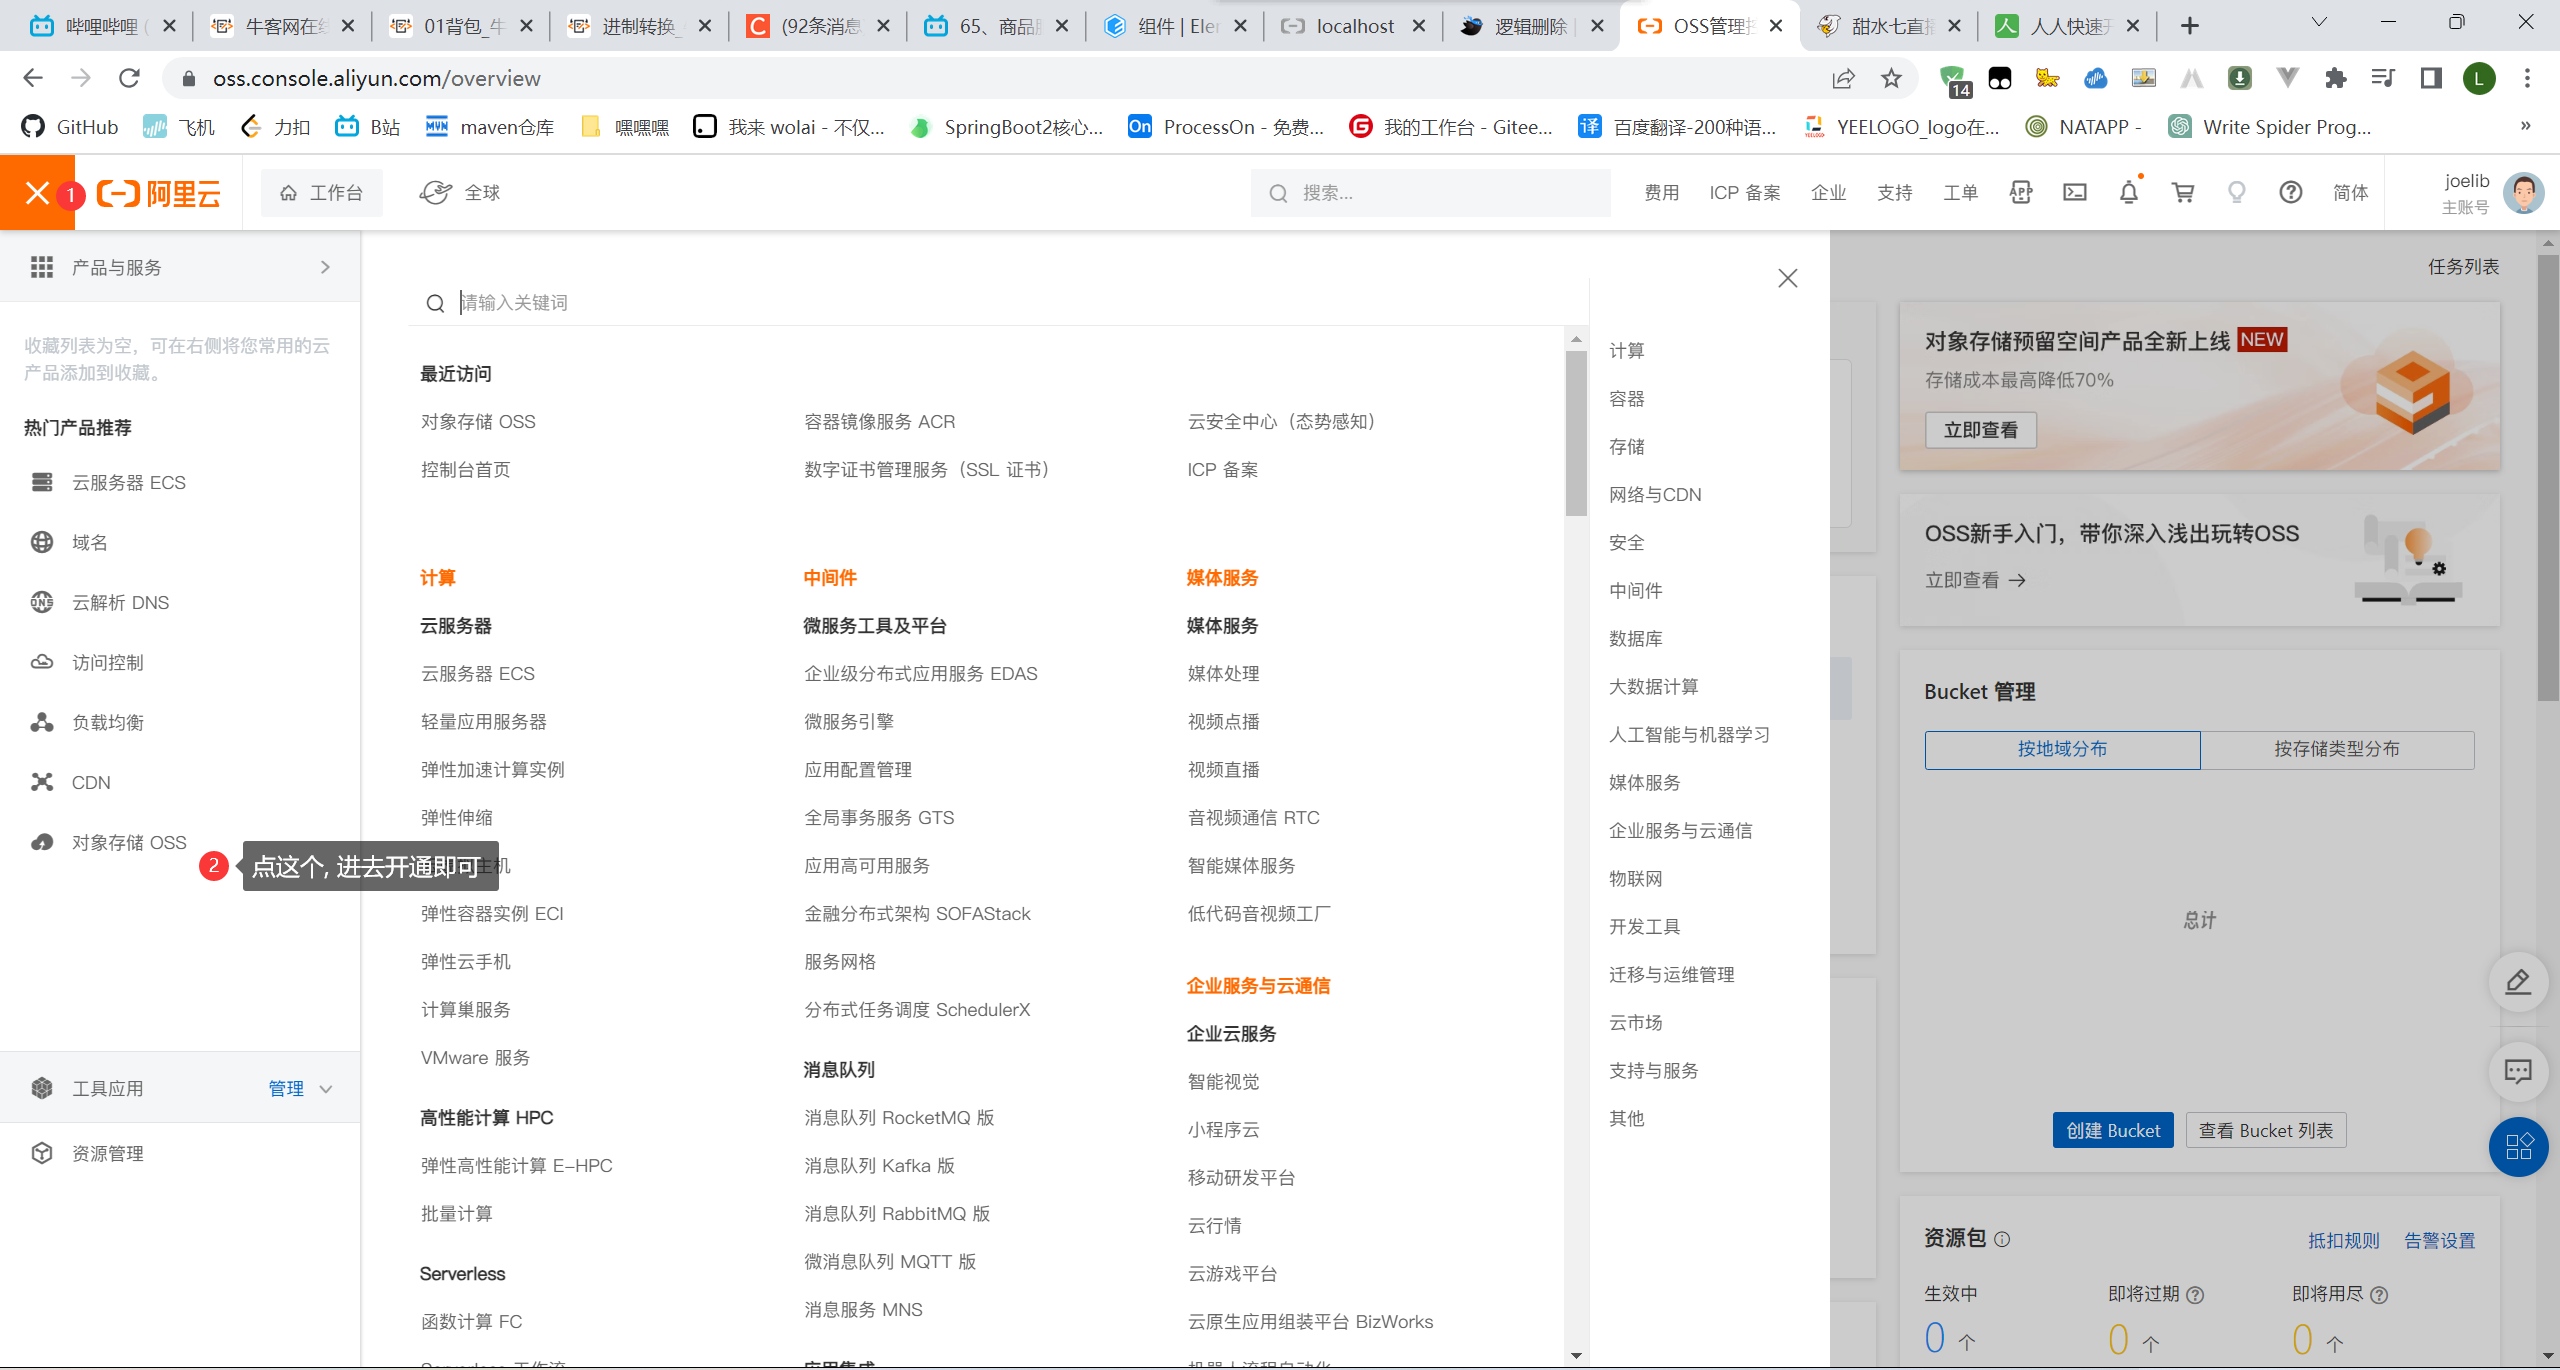
Task: Open recent item 容器镜像服务 ACR
Action: coord(880,421)
